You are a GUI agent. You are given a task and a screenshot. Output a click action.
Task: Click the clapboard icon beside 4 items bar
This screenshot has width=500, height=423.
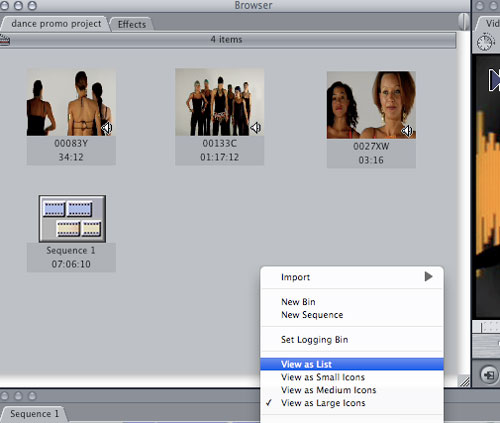coord(5,40)
